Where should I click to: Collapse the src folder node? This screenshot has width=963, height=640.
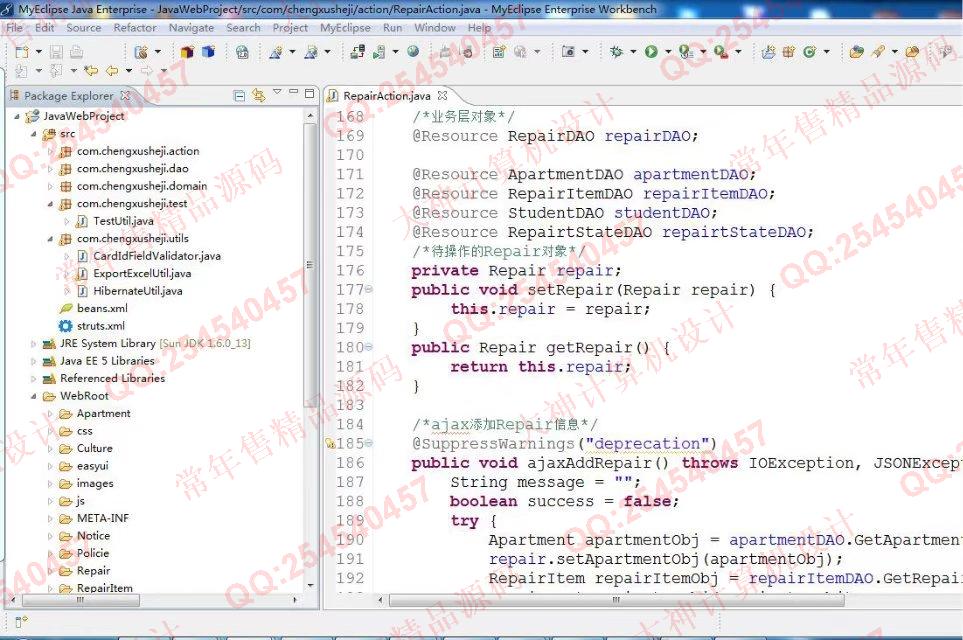(x=33, y=134)
